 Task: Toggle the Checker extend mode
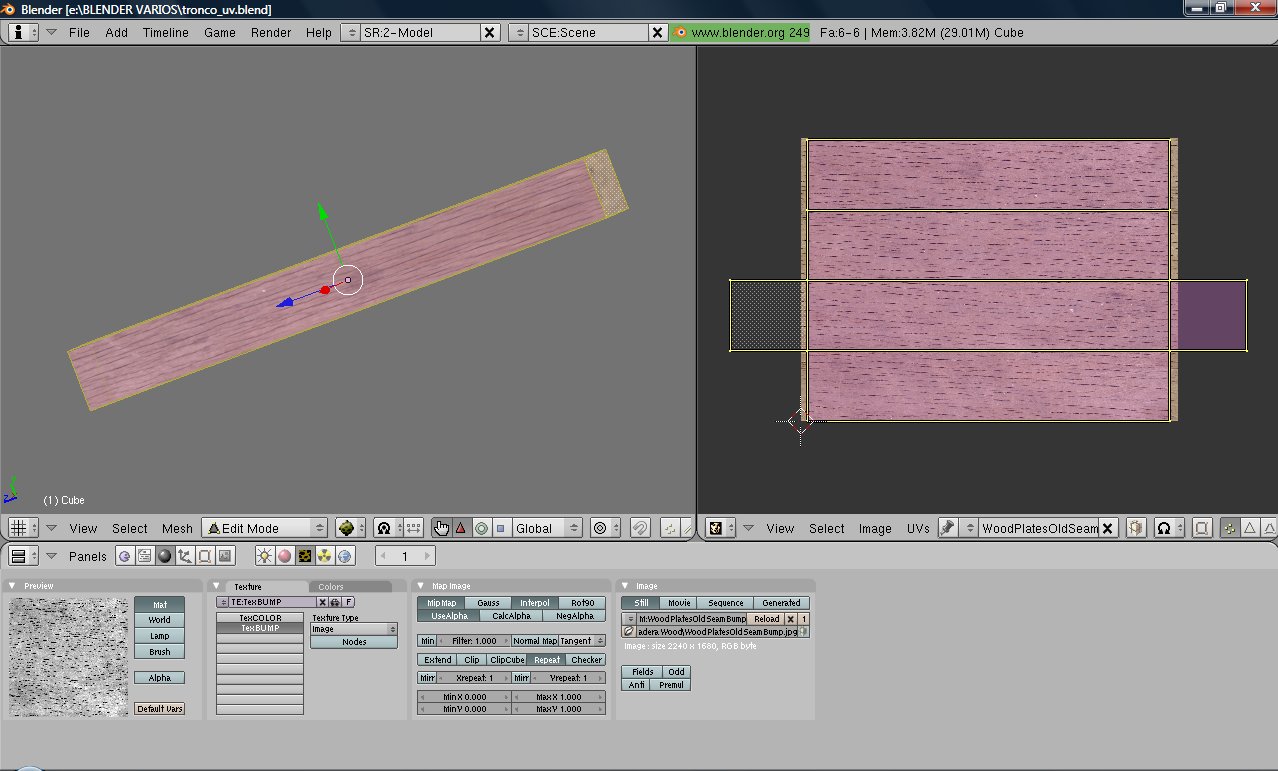[x=586, y=660]
